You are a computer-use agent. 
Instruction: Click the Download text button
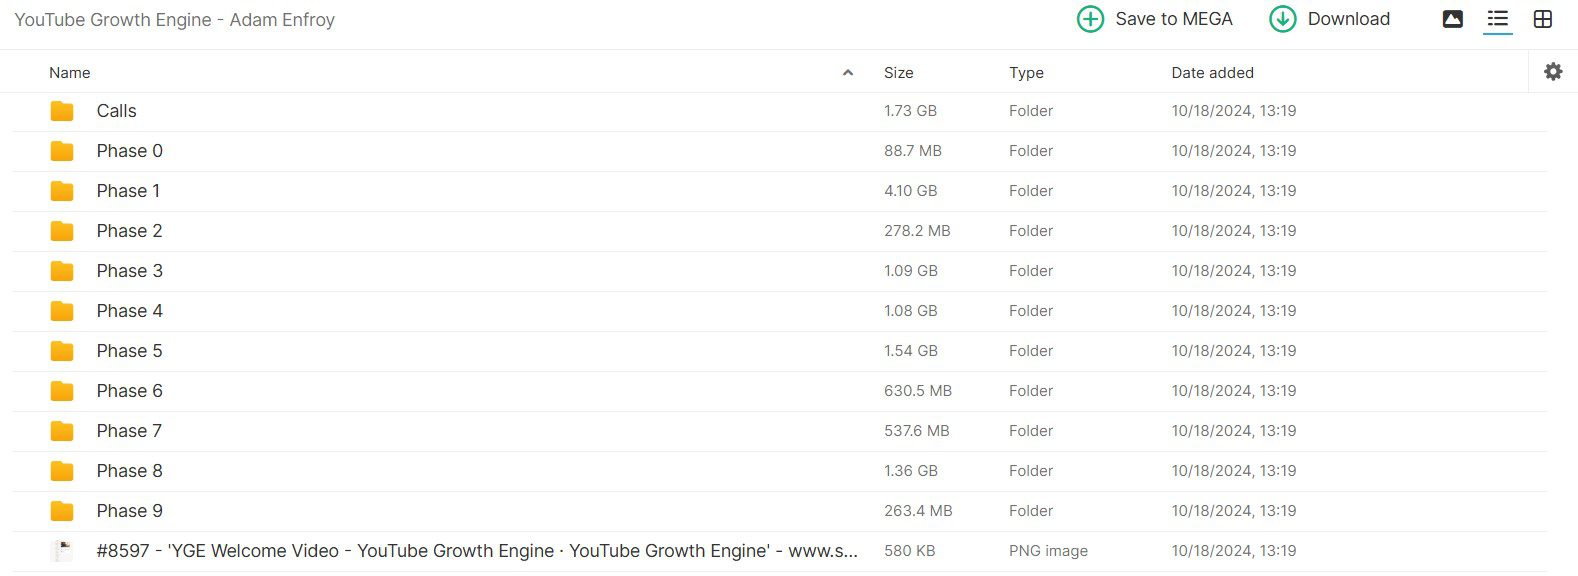point(1349,19)
